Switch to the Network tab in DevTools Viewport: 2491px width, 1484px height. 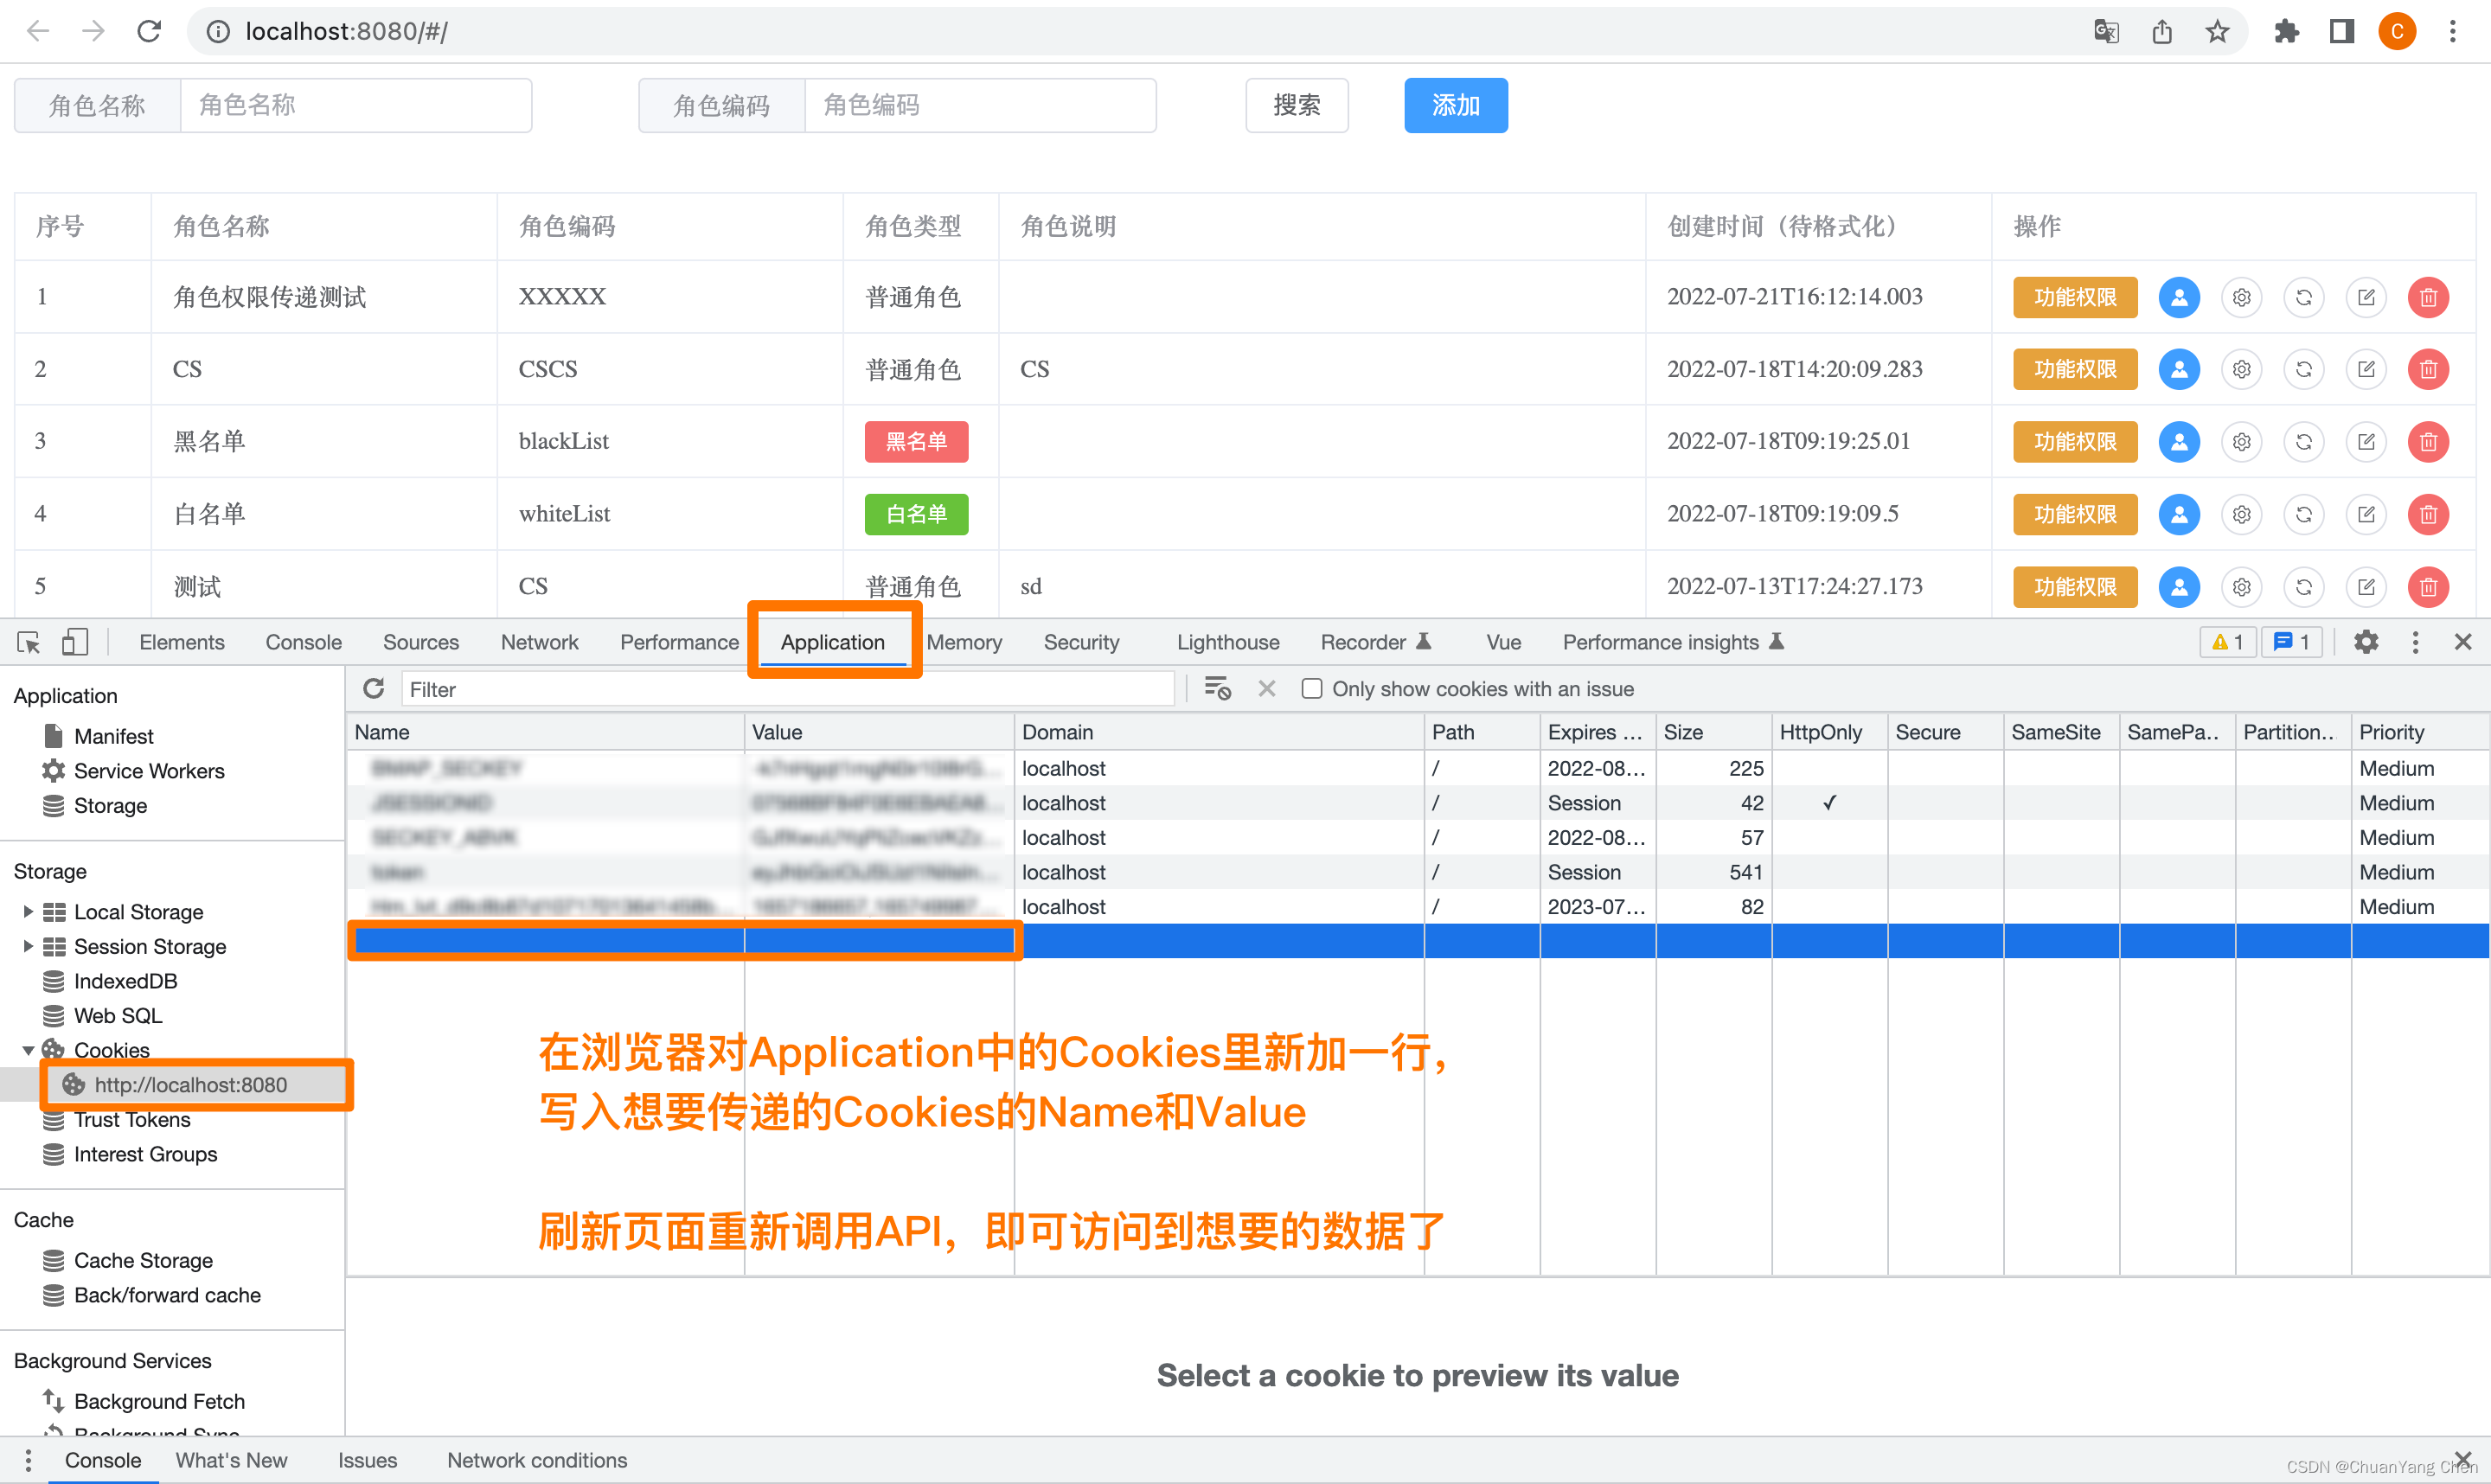537,642
